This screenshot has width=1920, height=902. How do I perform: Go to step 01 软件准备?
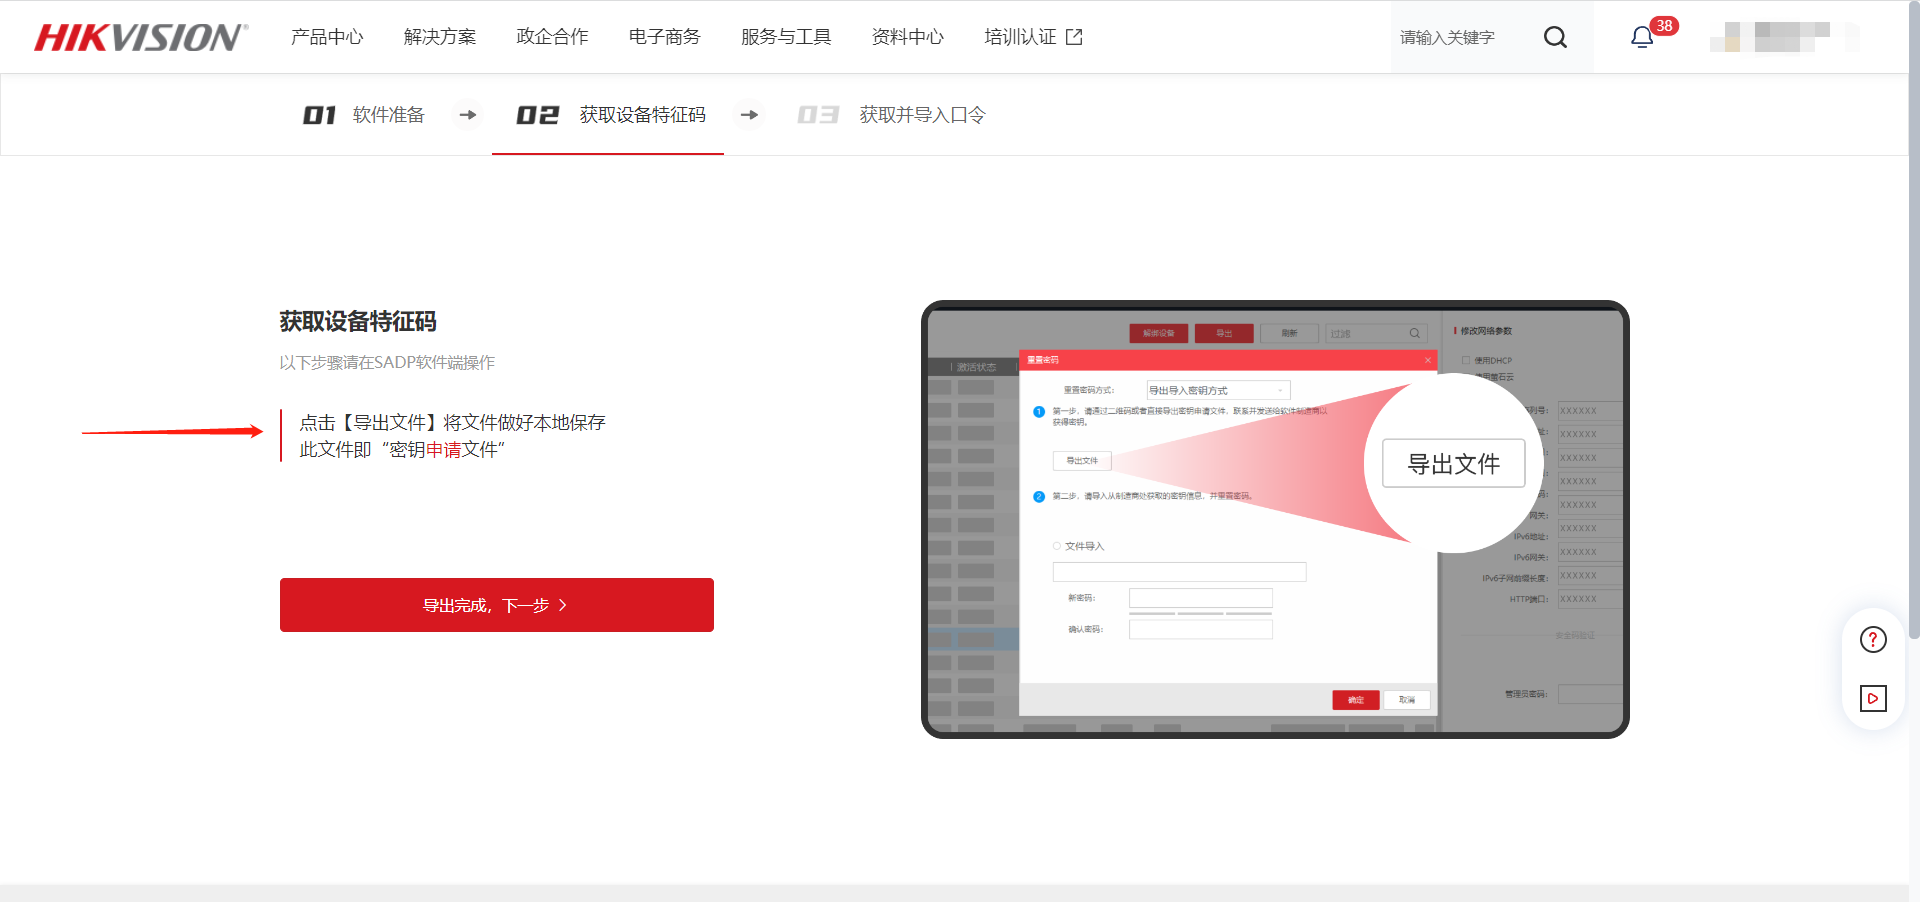point(364,115)
